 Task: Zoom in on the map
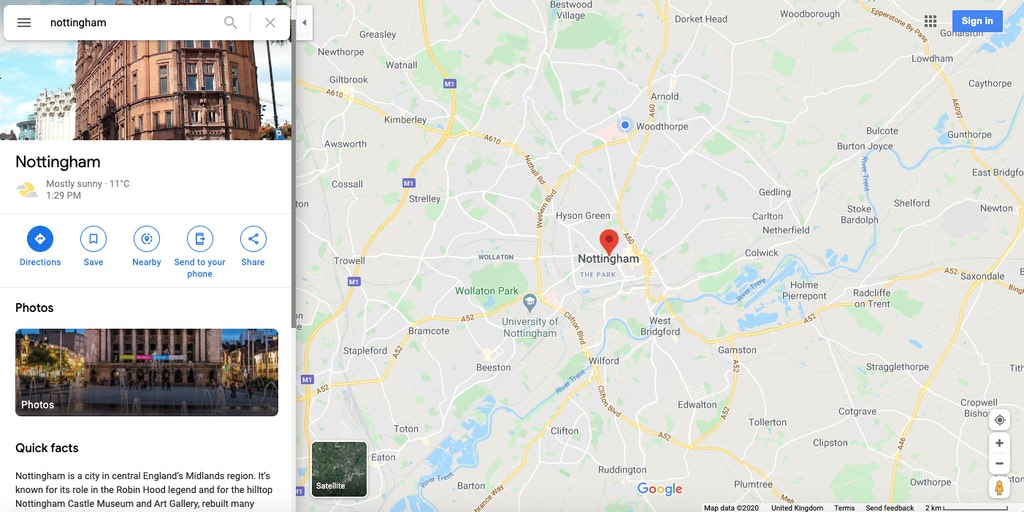click(x=999, y=443)
